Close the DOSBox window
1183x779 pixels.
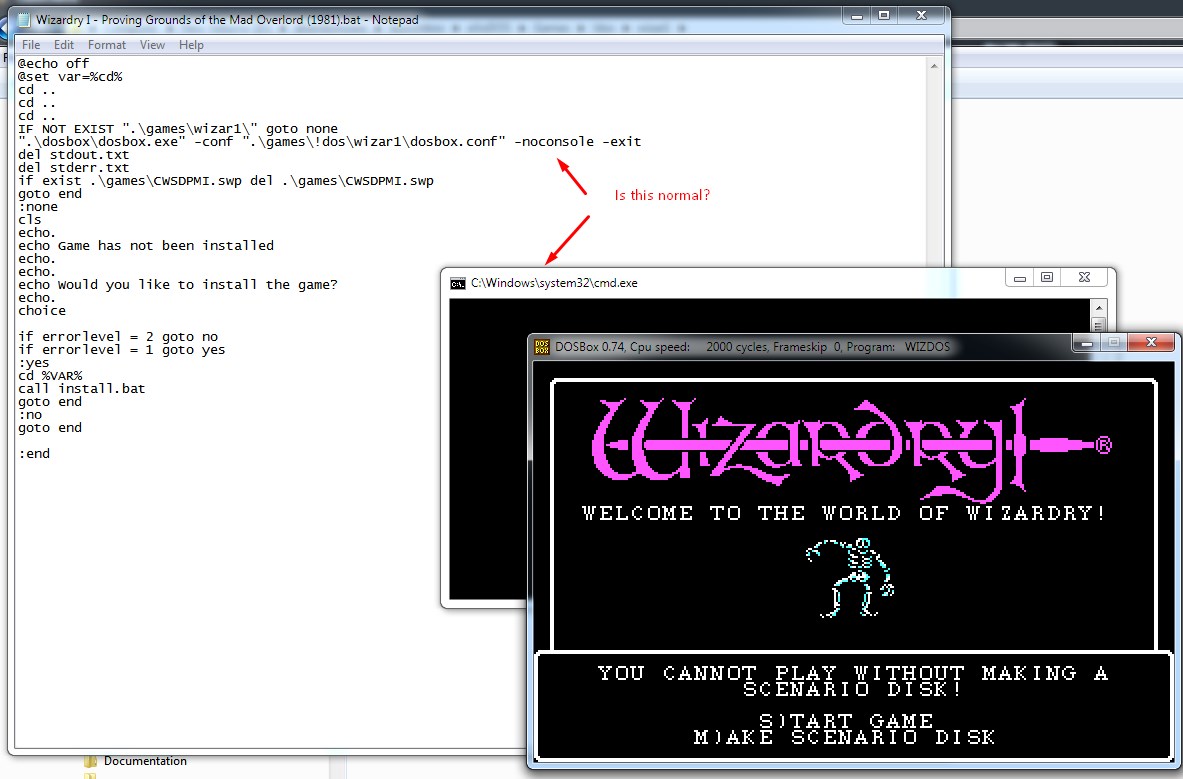[1151, 343]
